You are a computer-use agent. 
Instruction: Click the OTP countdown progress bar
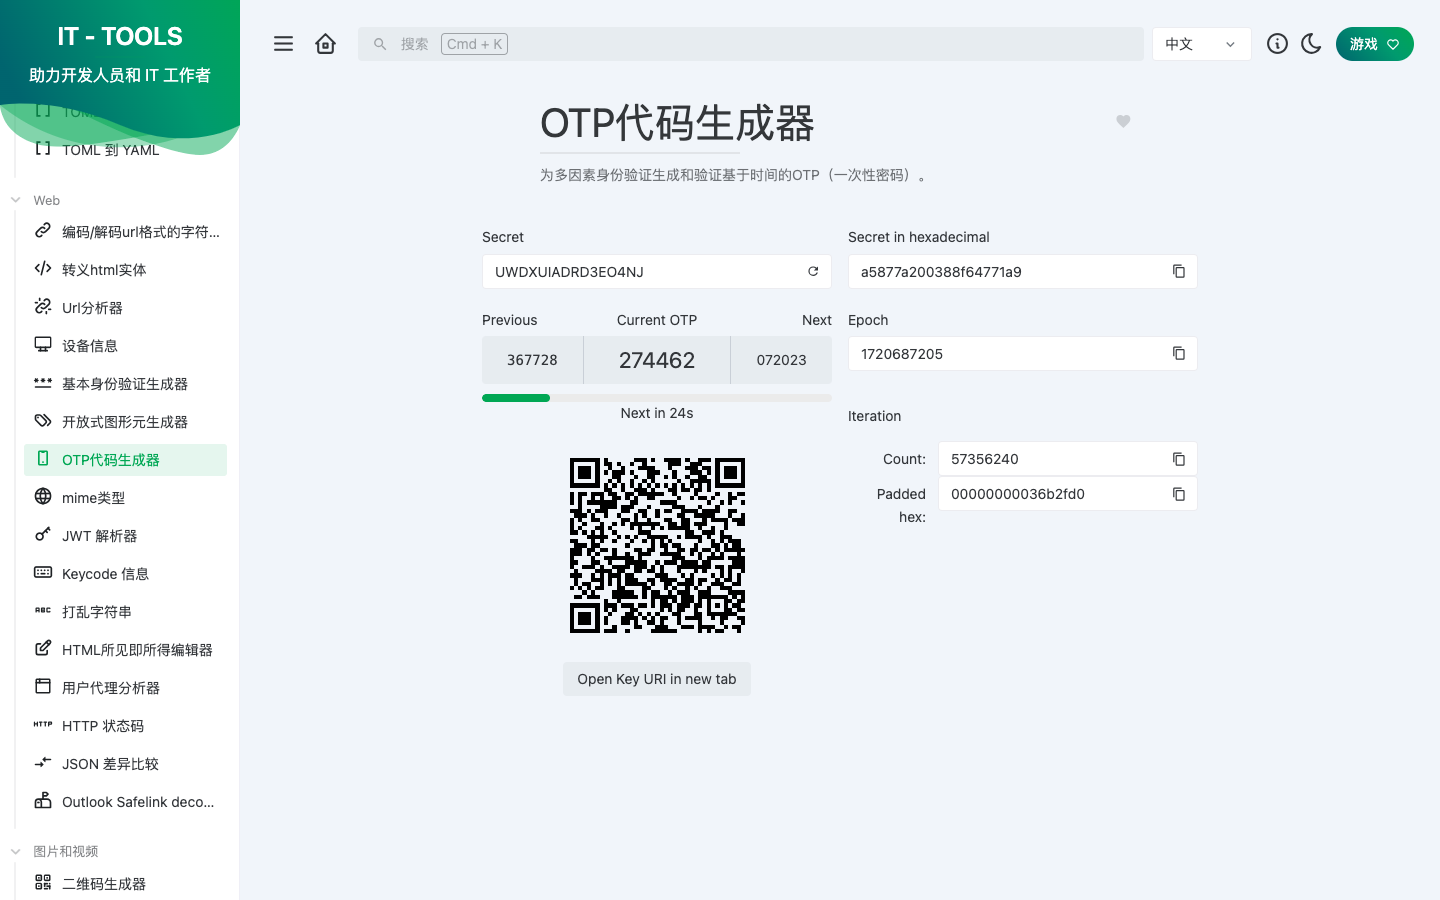(656, 398)
